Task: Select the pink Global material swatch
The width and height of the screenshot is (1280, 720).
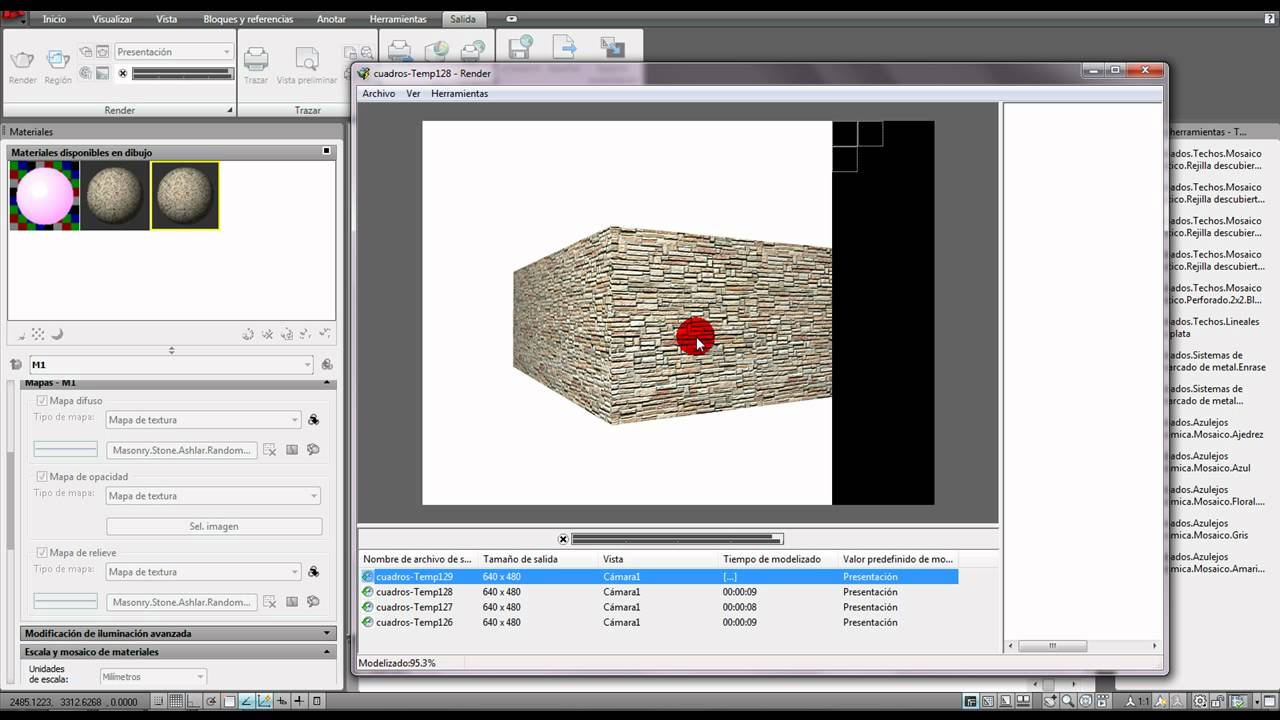Action: (45, 196)
